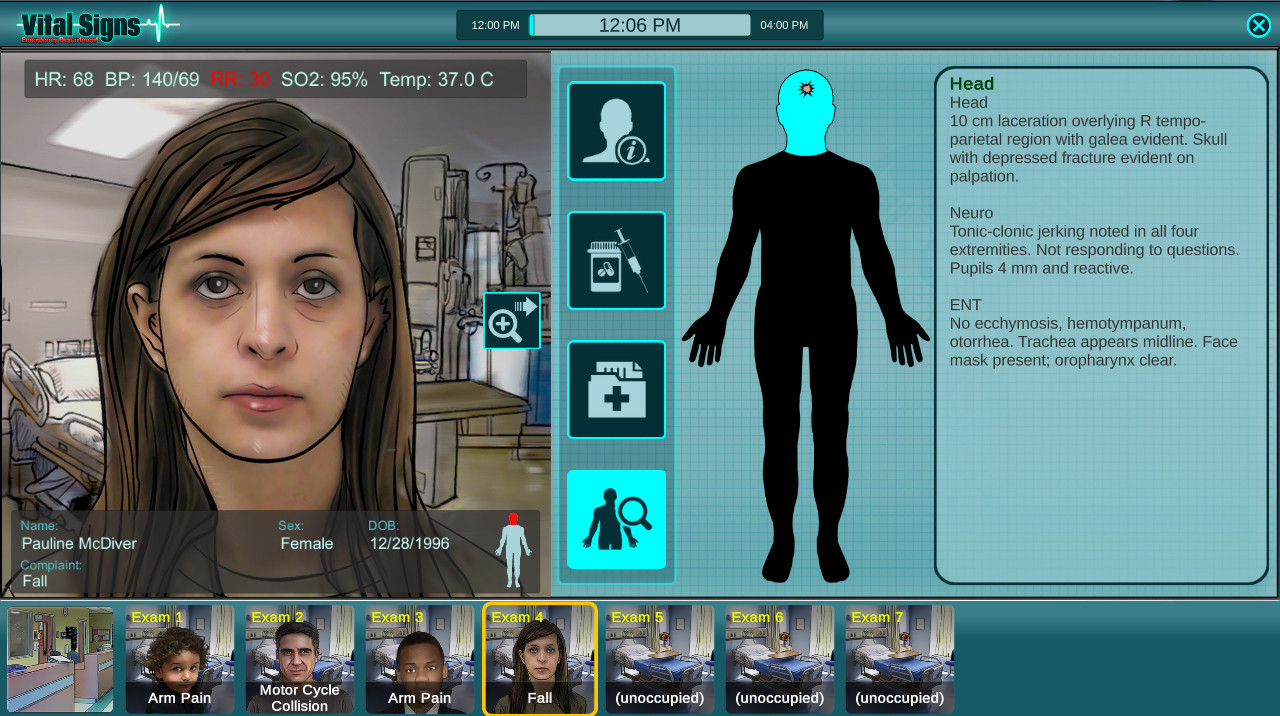Viewport: 1280px width, 716px height.
Task: Click the Head findings panel
Action: (1100, 320)
